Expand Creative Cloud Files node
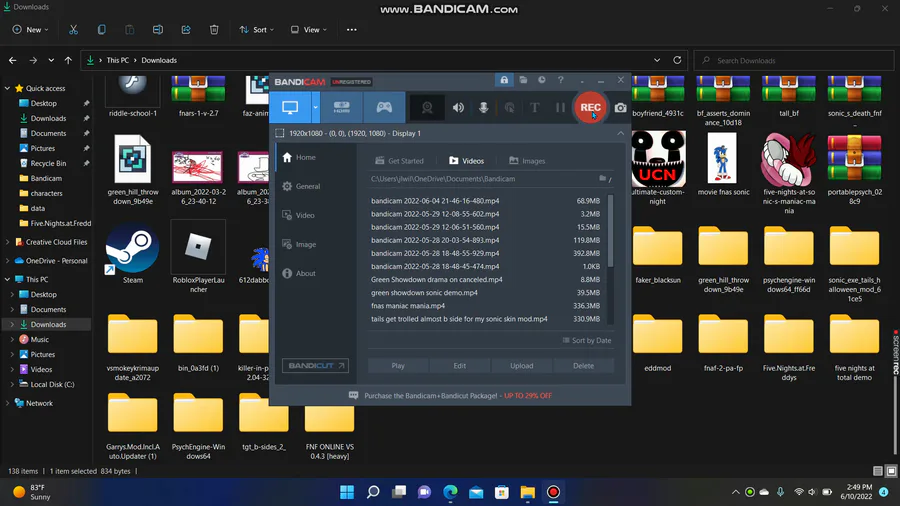The width and height of the screenshot is (900, 506). point(7,242)
